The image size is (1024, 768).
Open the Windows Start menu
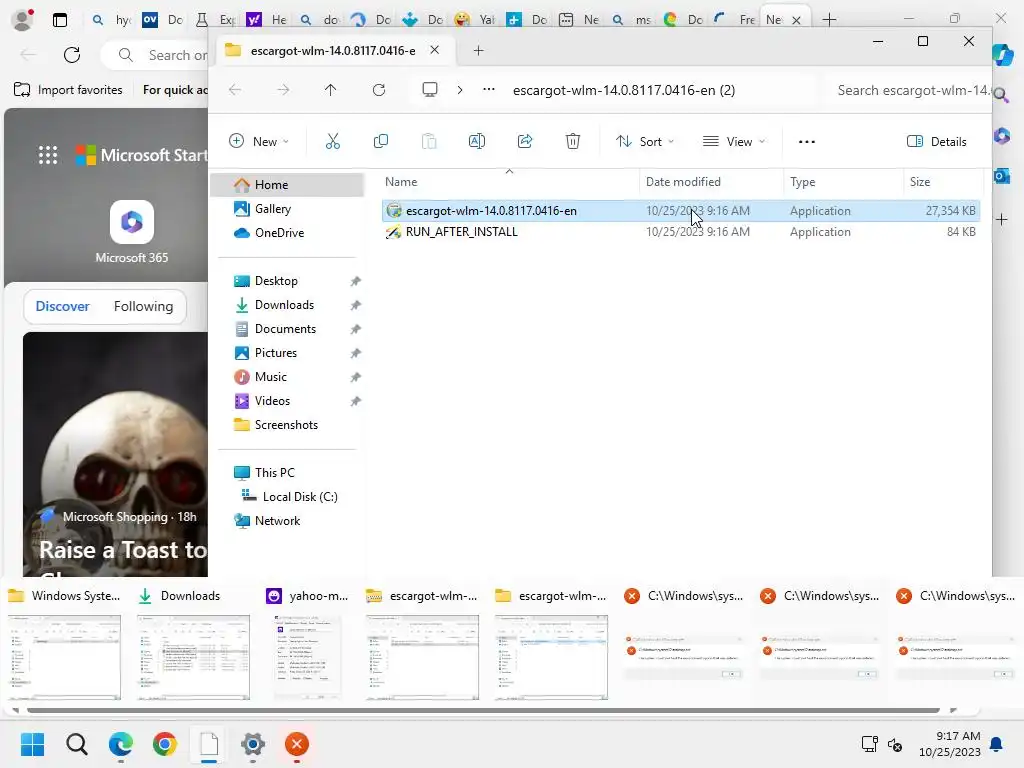(32, 744)
